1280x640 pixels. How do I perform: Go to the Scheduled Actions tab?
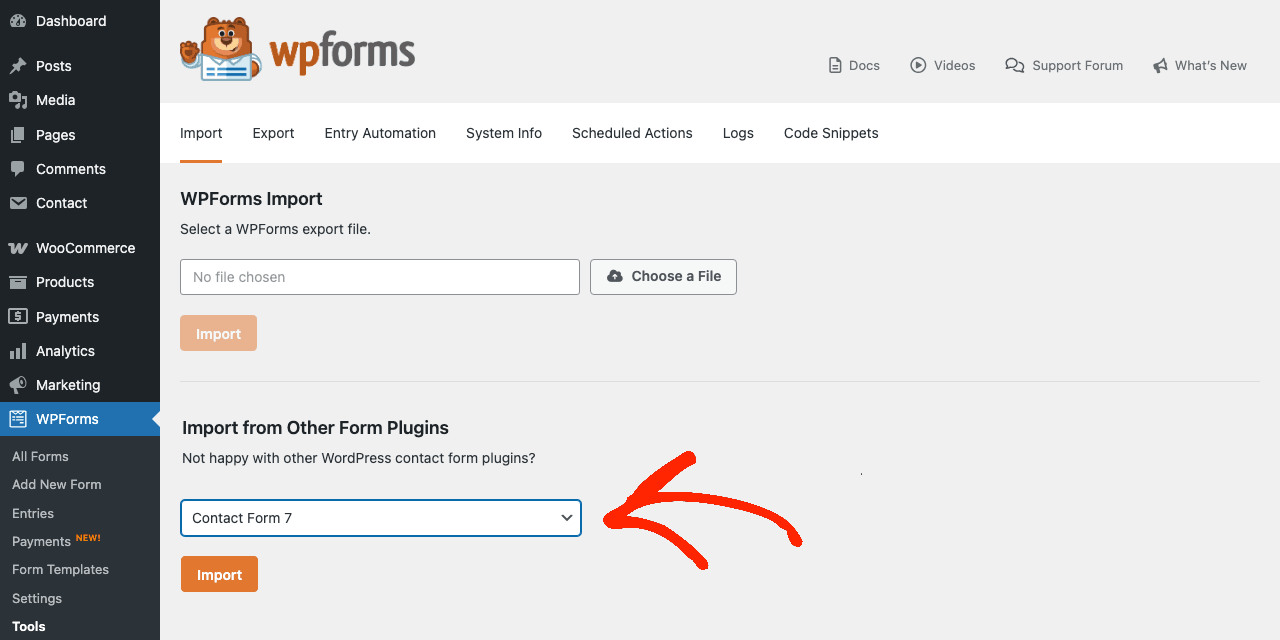point(632,133)
